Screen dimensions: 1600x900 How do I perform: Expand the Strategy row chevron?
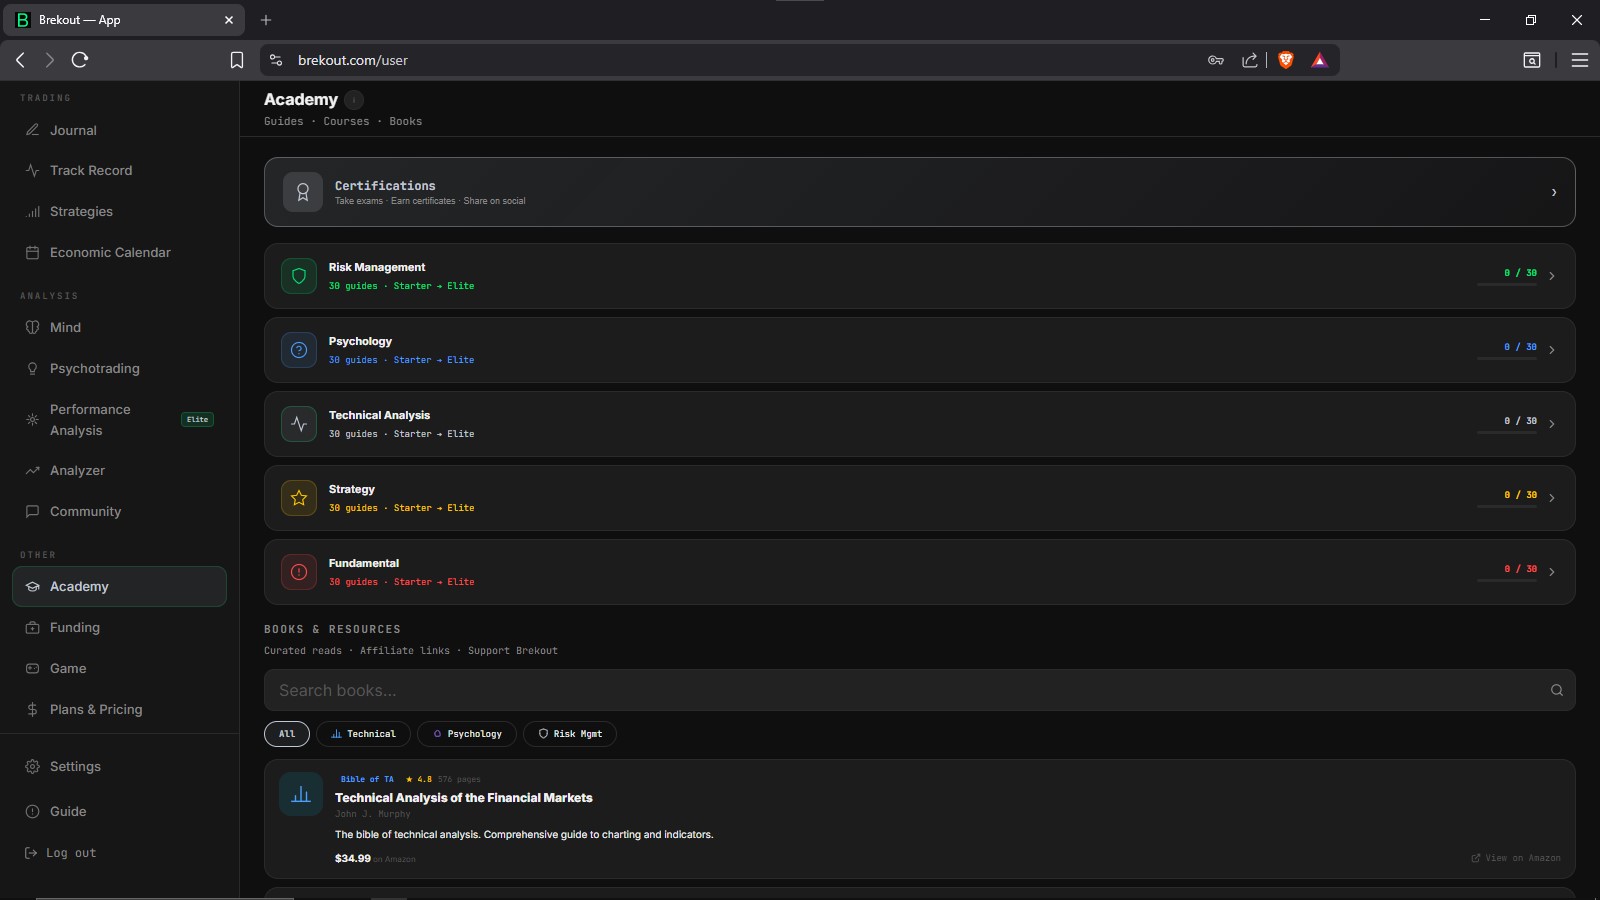point(1552,498)
